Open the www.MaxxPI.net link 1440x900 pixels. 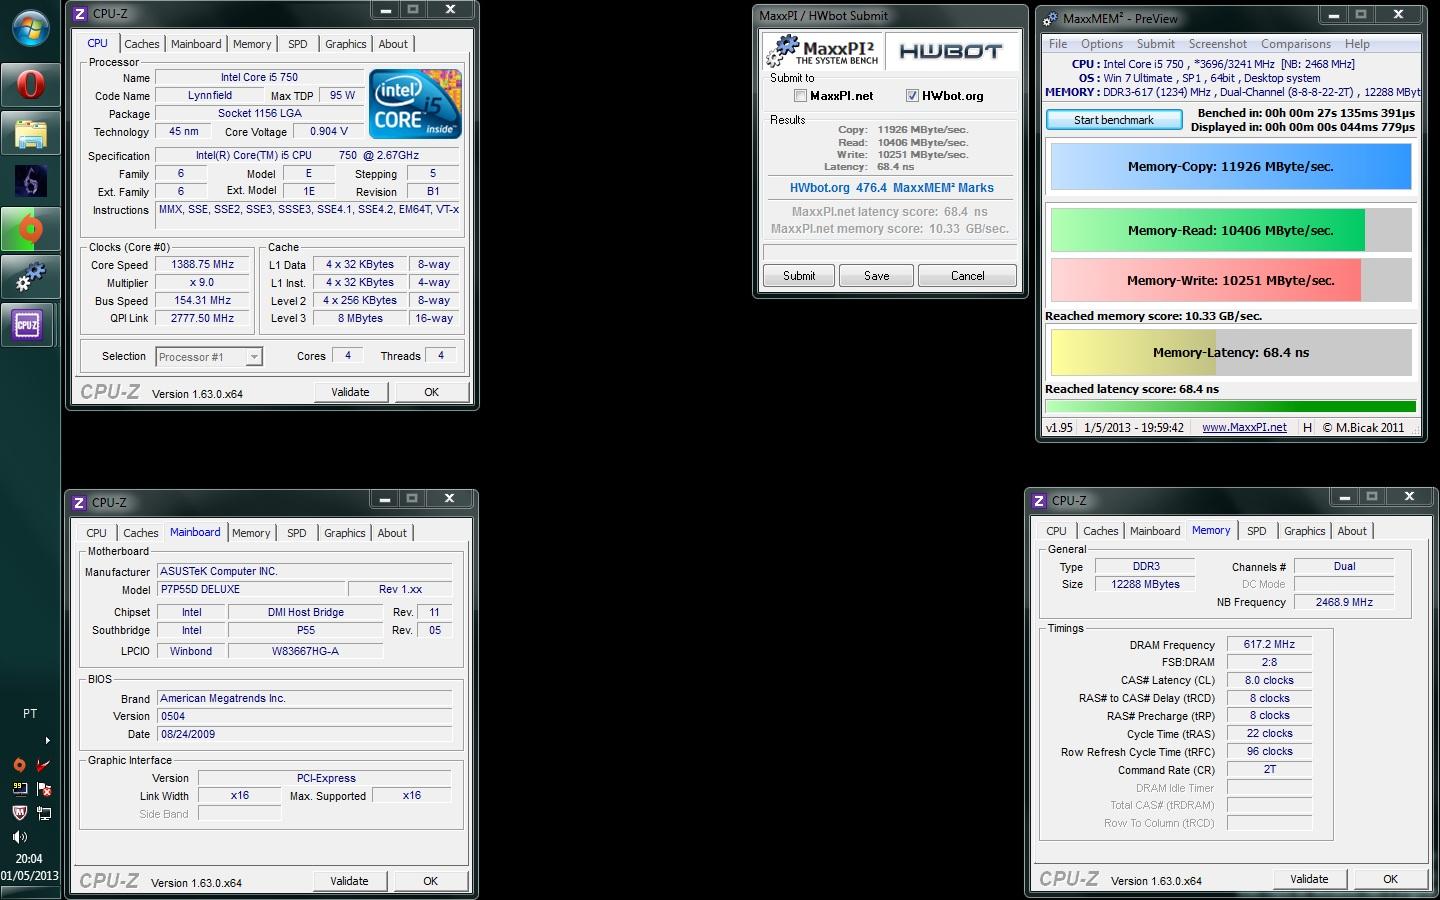click(x=1244, y=427)
